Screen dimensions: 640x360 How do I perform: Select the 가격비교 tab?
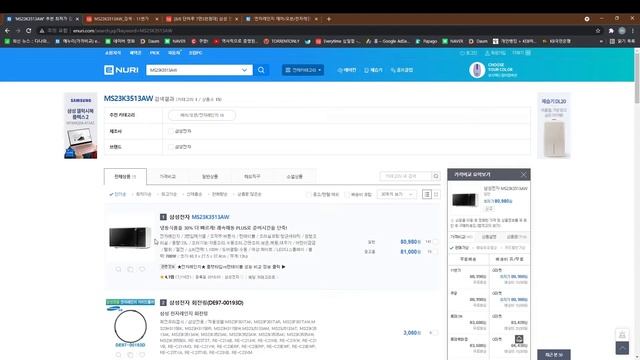pos(167,176)
